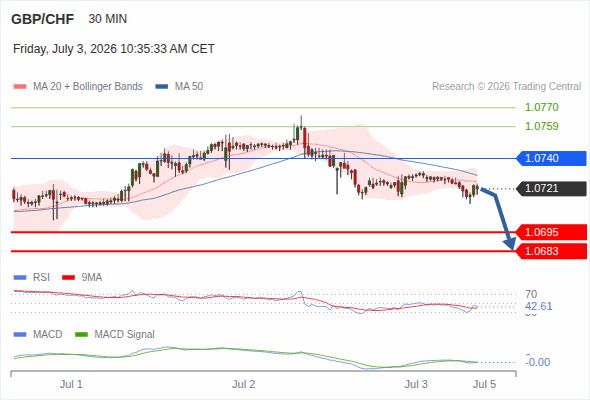
Task: Click the blue RSI legend swatch
Action: (20, 278)
